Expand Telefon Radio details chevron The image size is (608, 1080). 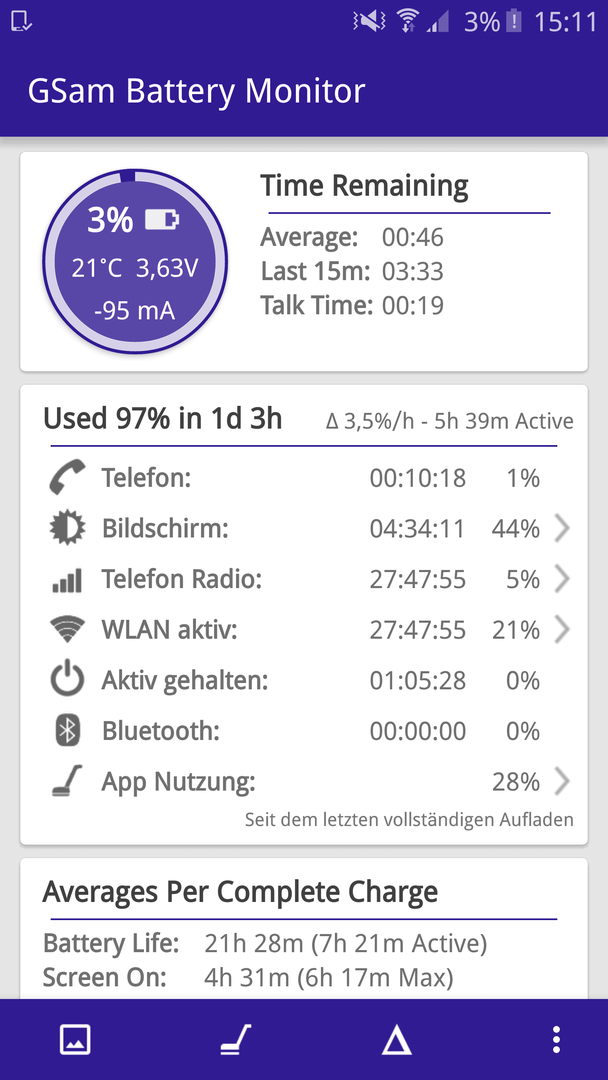click(562, 579)
